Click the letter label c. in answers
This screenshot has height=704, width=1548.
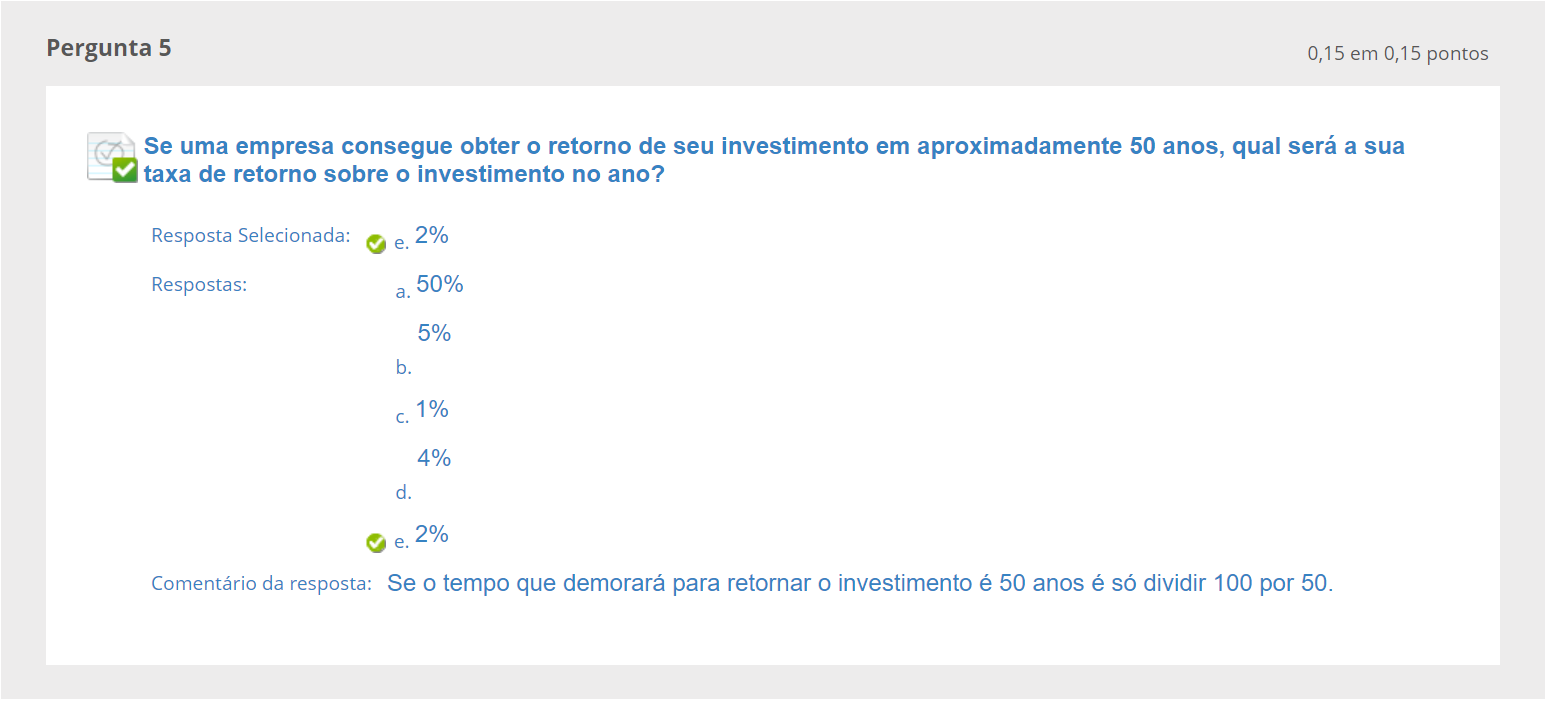click(402, 417)
